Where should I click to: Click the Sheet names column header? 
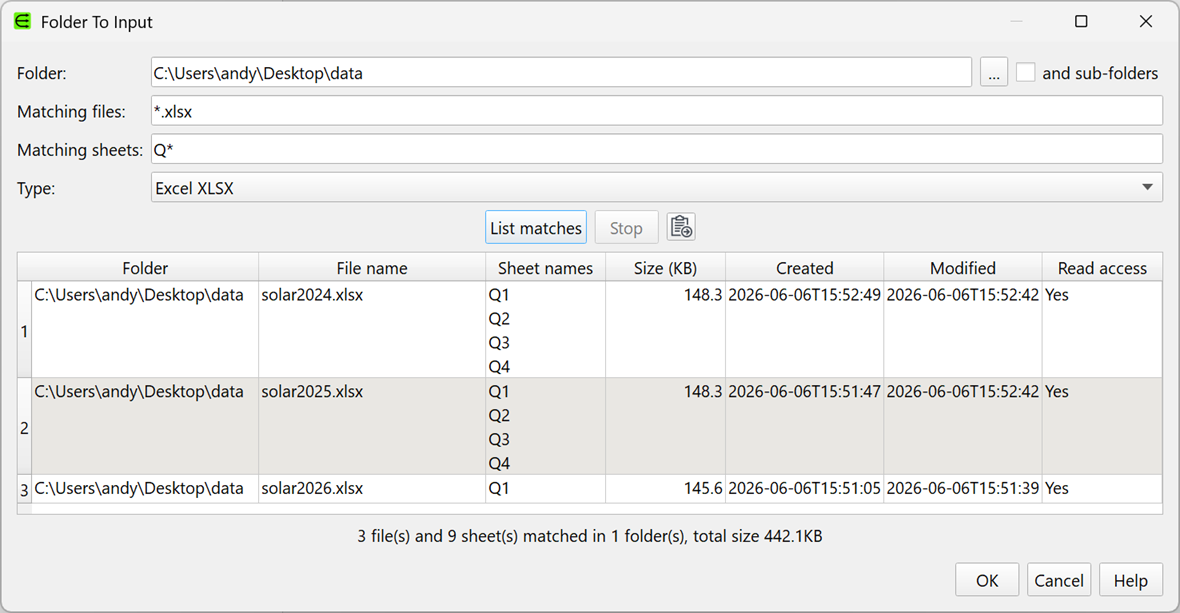[546, 268]
